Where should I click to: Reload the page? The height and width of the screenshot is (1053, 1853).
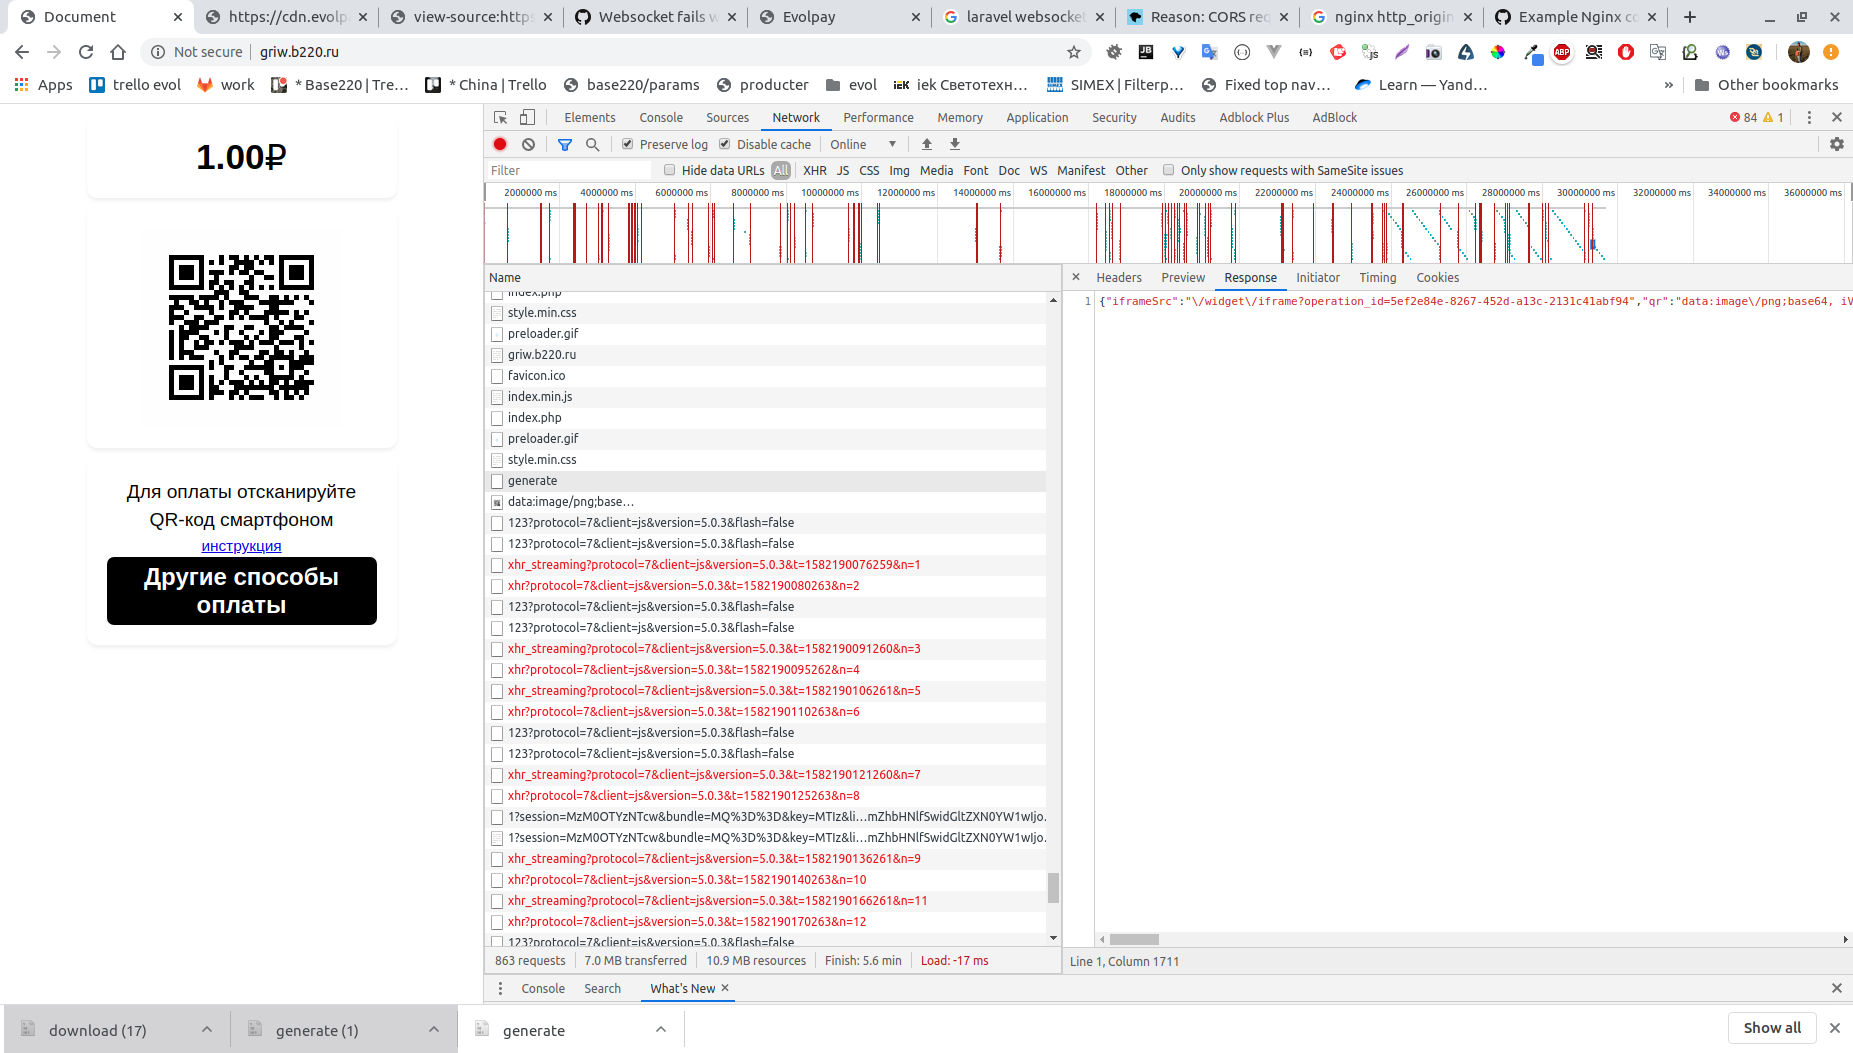tap(86, 52)
